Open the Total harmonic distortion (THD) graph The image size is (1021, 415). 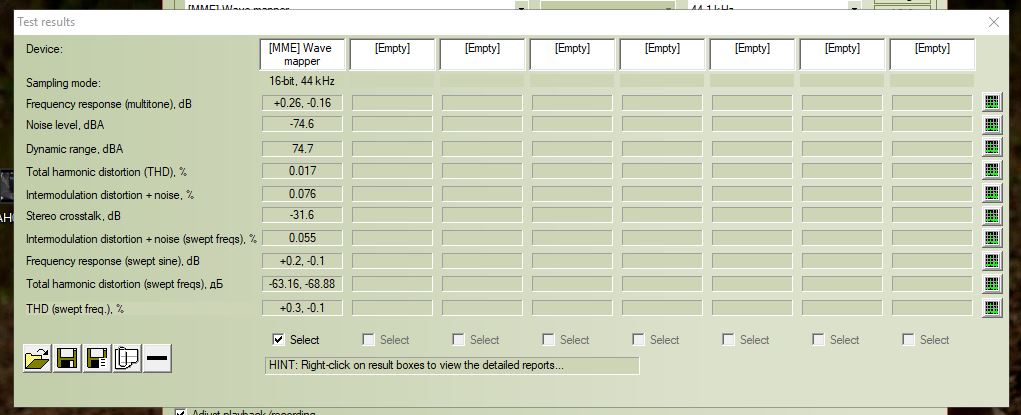click(992, 171)
